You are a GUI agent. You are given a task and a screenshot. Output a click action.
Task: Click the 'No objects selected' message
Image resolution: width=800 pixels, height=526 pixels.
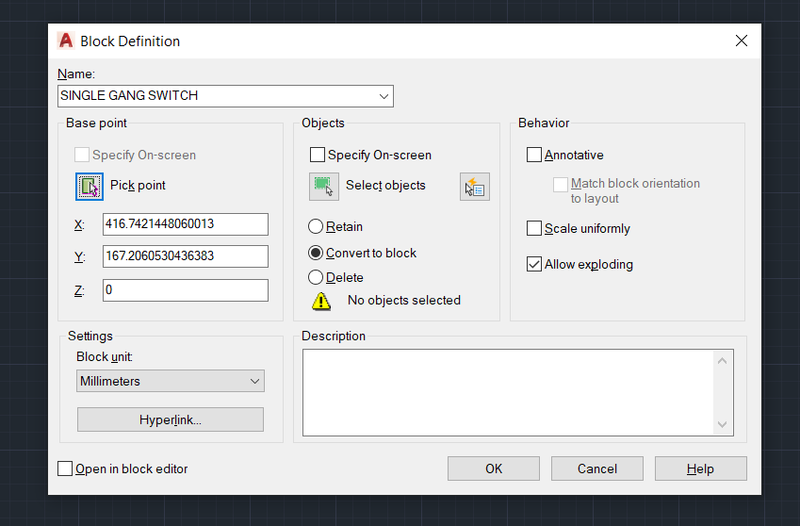(404, 300)
